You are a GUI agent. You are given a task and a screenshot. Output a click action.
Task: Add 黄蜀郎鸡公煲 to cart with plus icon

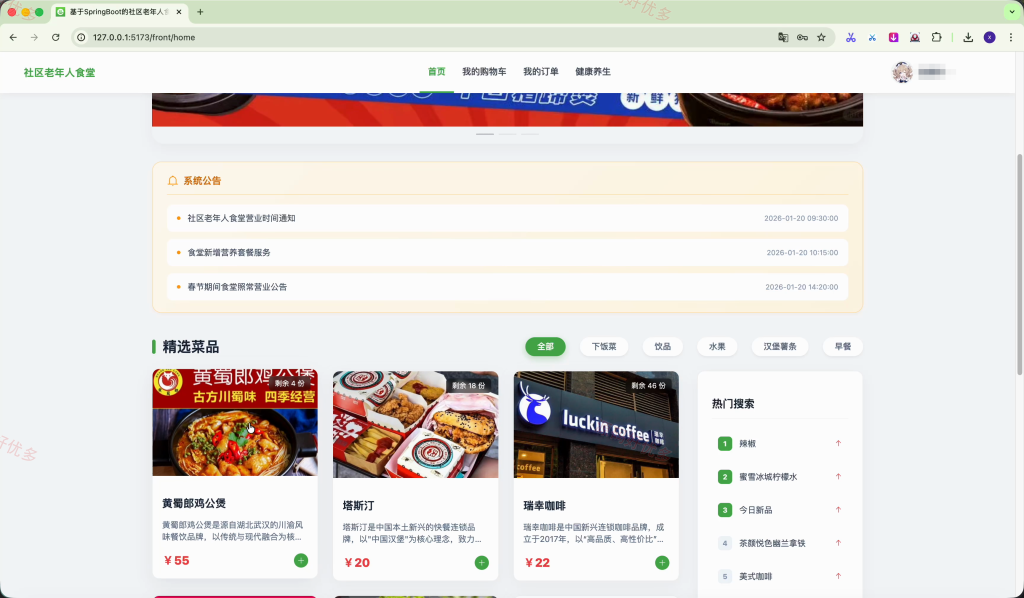coord(300,560)
